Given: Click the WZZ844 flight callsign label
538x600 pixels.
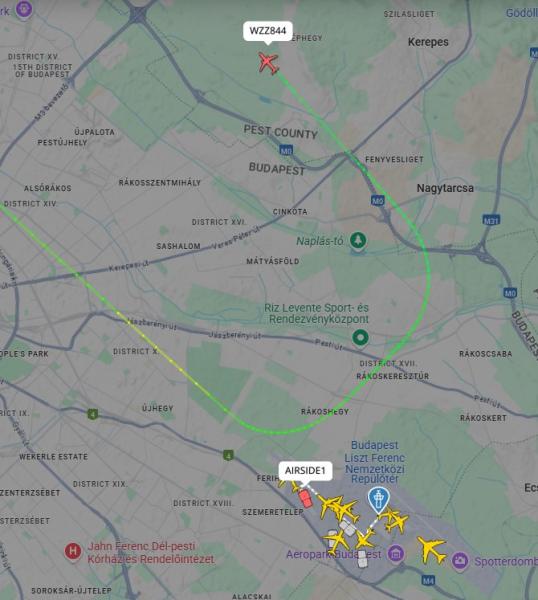Looking at the screenshot, I should [x=268, y=31].
